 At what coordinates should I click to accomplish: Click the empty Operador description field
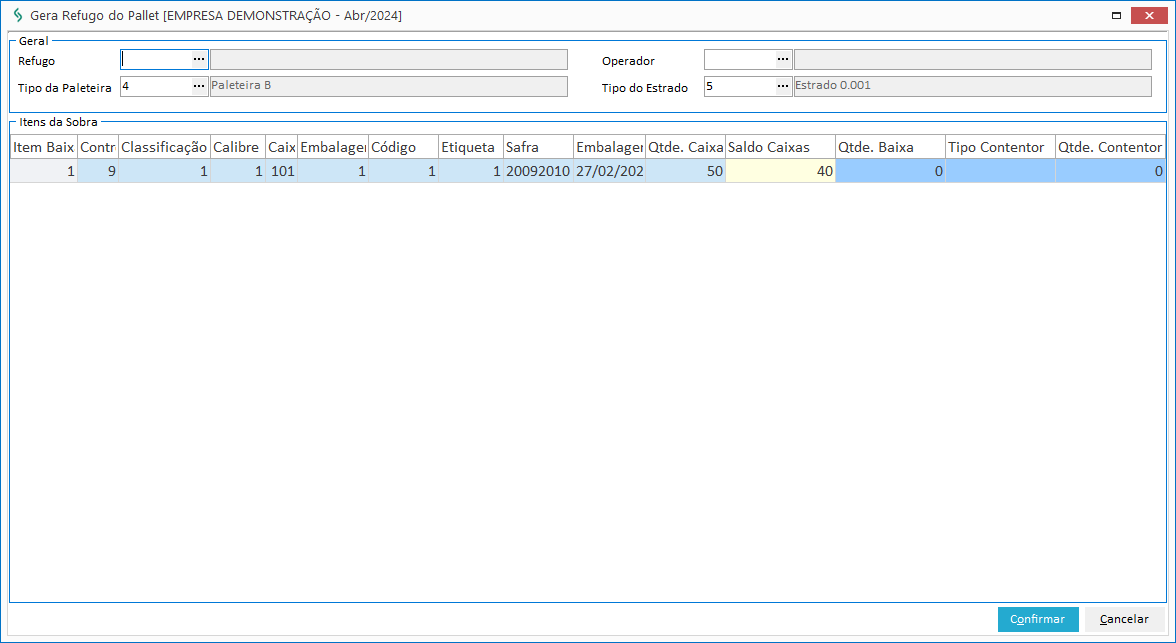click(x=973, y=59)
